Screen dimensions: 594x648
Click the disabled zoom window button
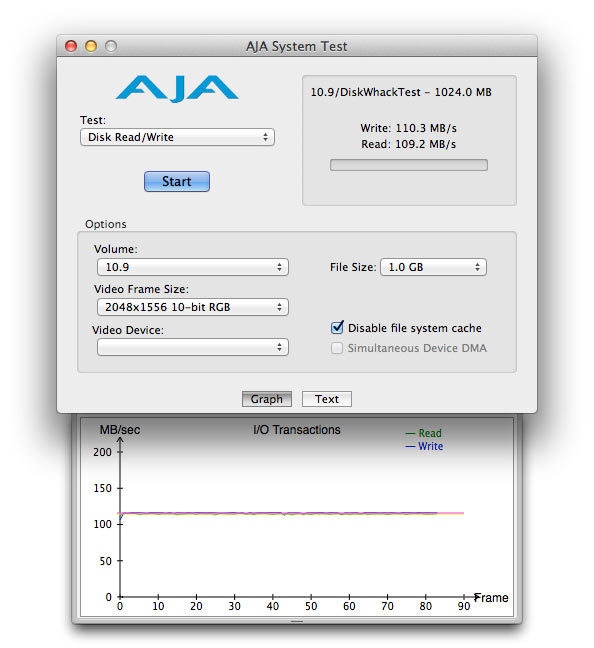111,46
